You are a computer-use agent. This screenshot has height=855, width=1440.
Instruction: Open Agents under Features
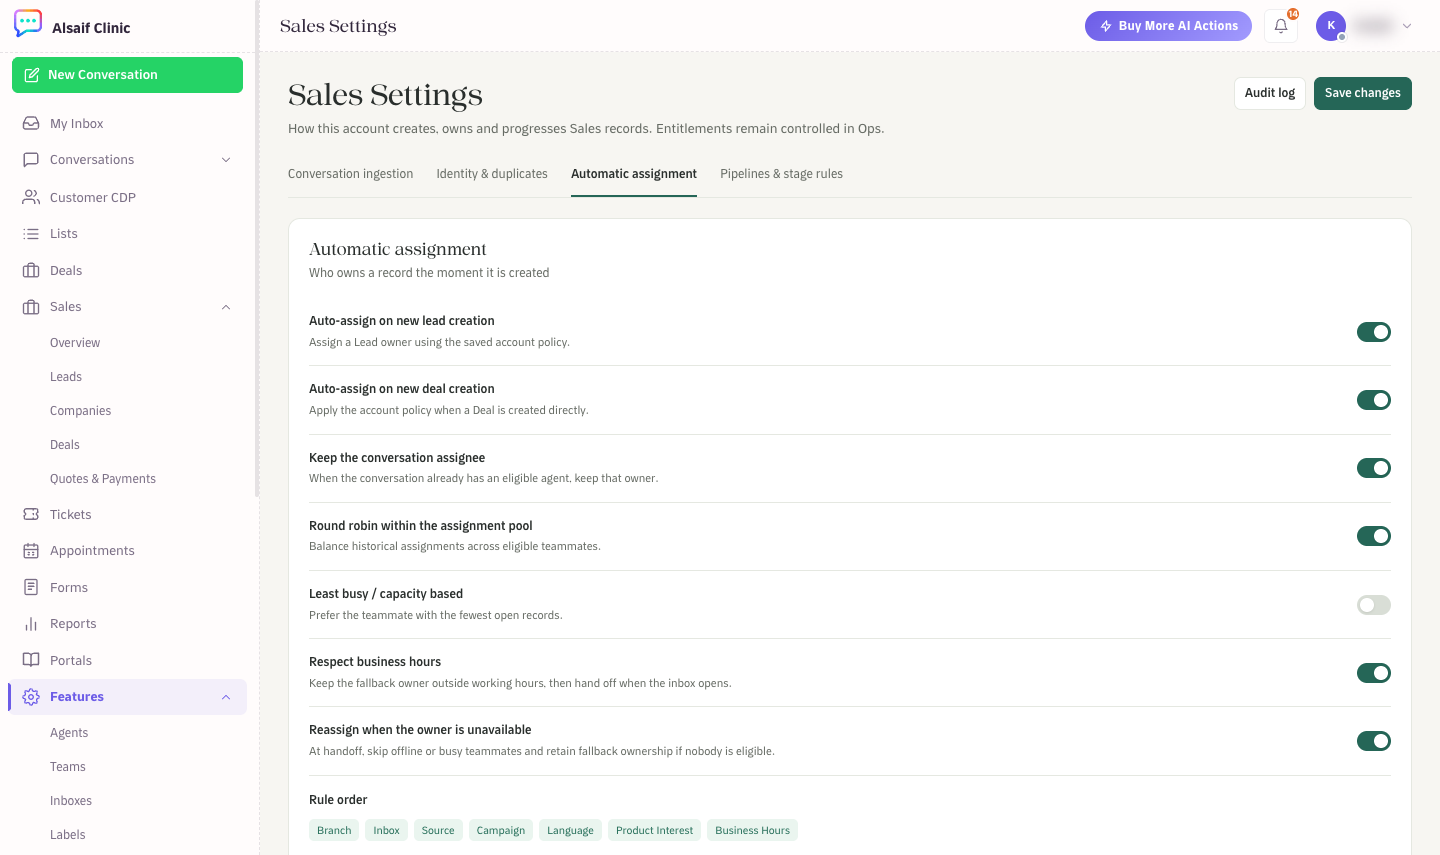coord(69,733)
